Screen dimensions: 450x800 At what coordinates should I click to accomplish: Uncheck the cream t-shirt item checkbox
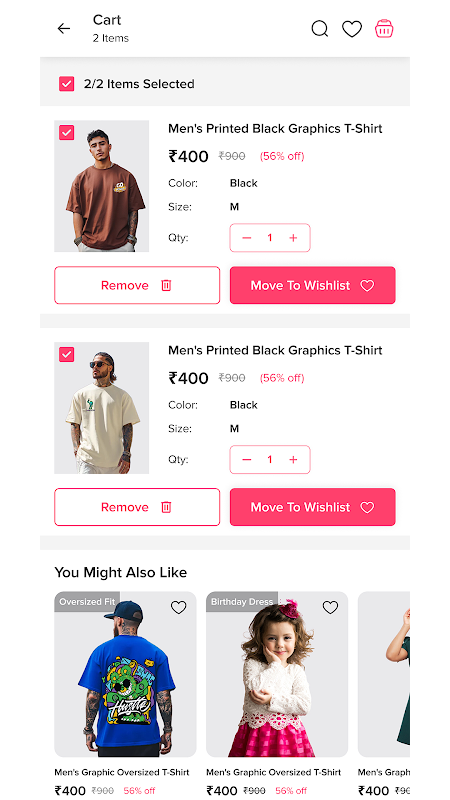point(66,354)
